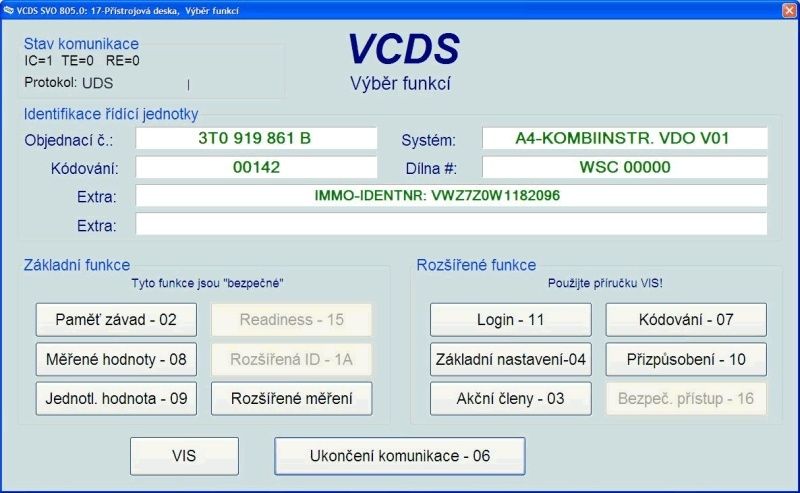This screenshot has width=800, height=493.
Task: Click the VCDS application icon in title bar
Action: (x=9, y=9)
